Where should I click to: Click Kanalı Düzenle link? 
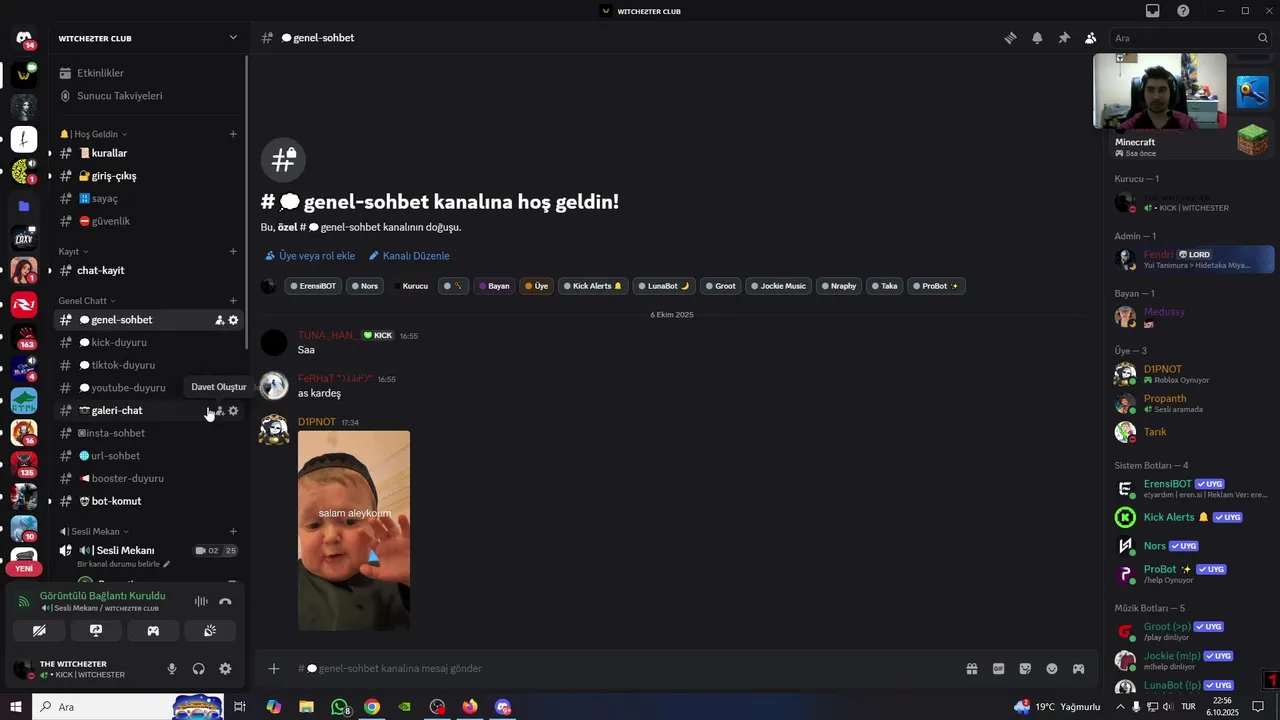click(x=409, y=256)
